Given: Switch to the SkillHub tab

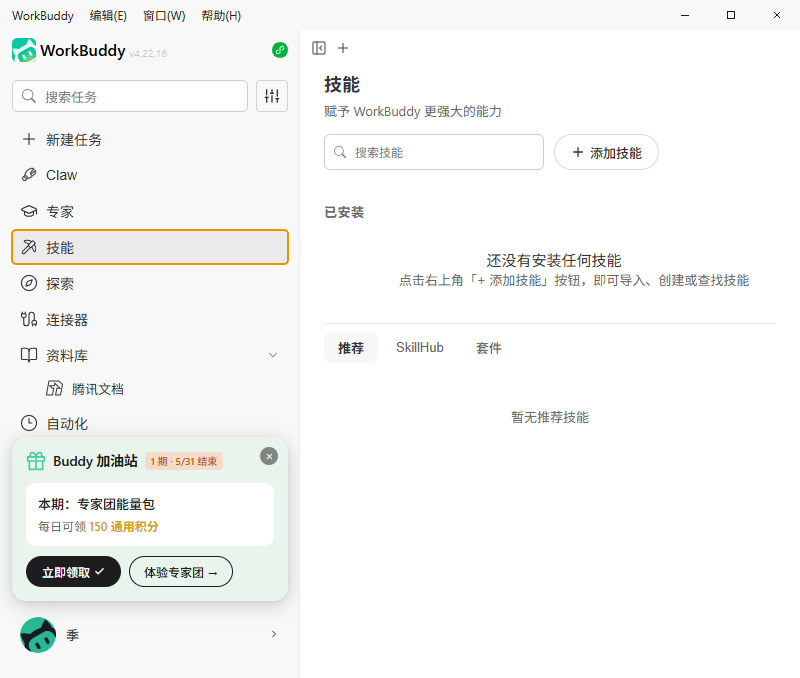Looking at the screenshot, I should (420, 347).
